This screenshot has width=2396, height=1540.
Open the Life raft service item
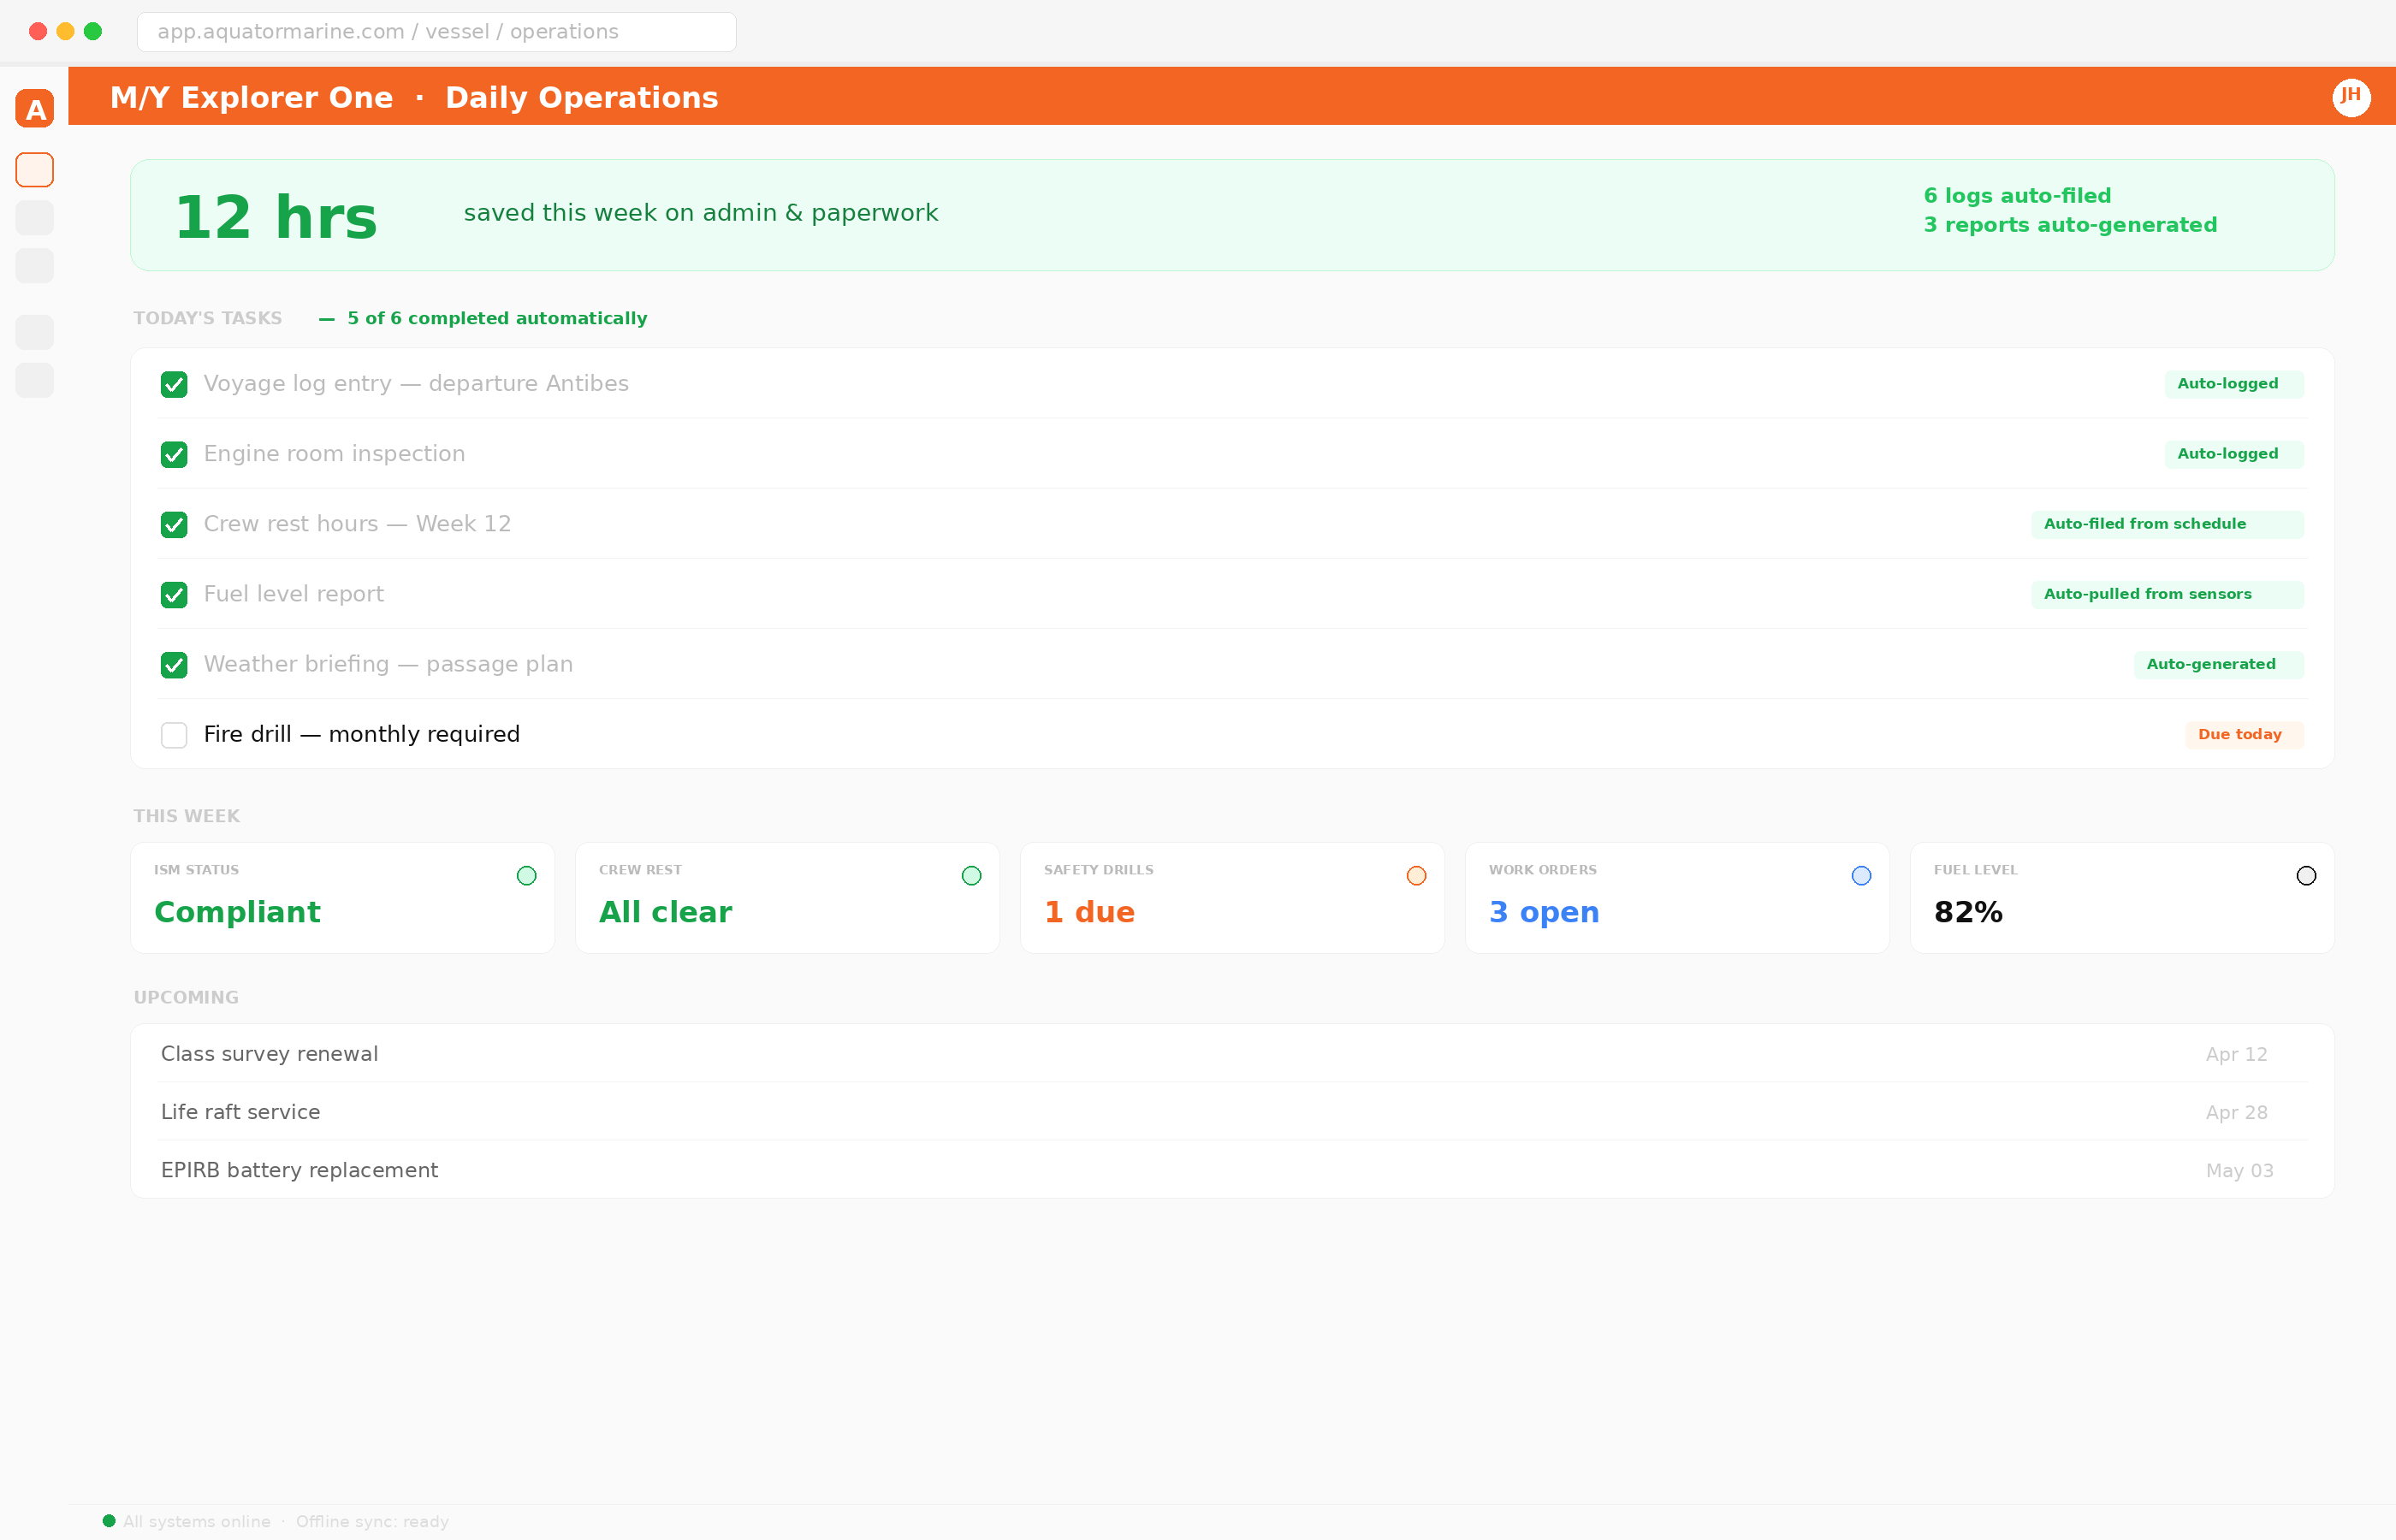(241, 1112)
